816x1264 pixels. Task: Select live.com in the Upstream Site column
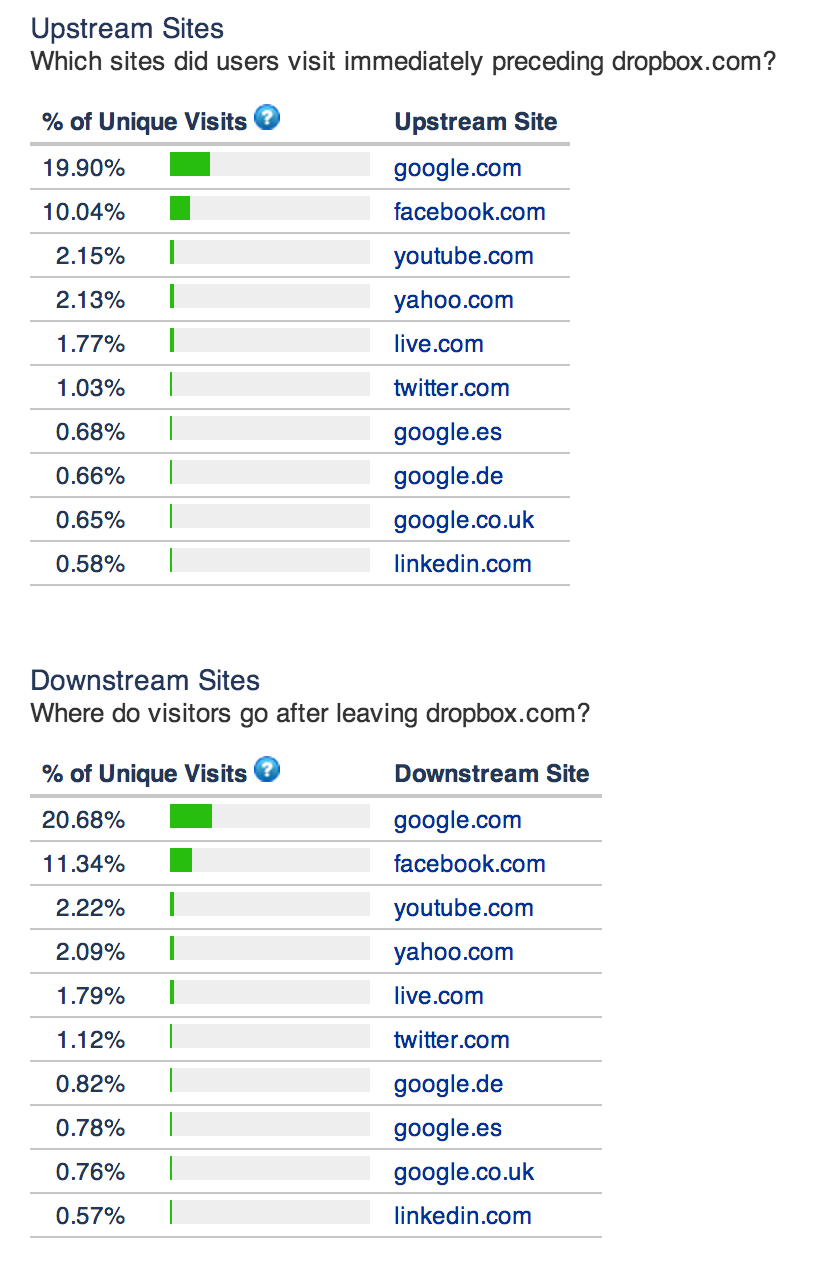[439, 344]
